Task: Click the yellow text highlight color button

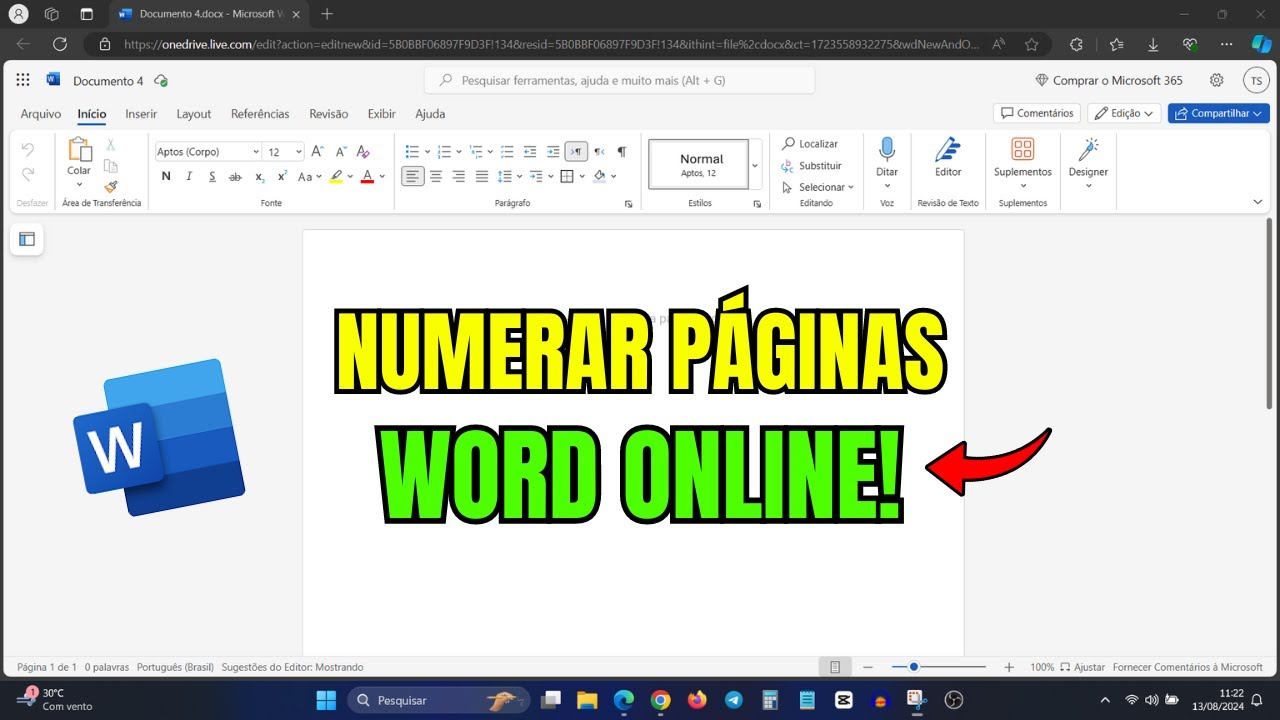Action: [x=337, y=177]
